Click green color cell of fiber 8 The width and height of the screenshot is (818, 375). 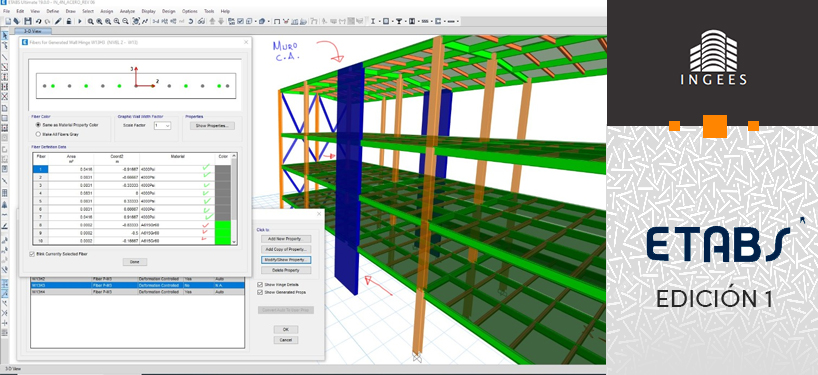coord(223,225)
